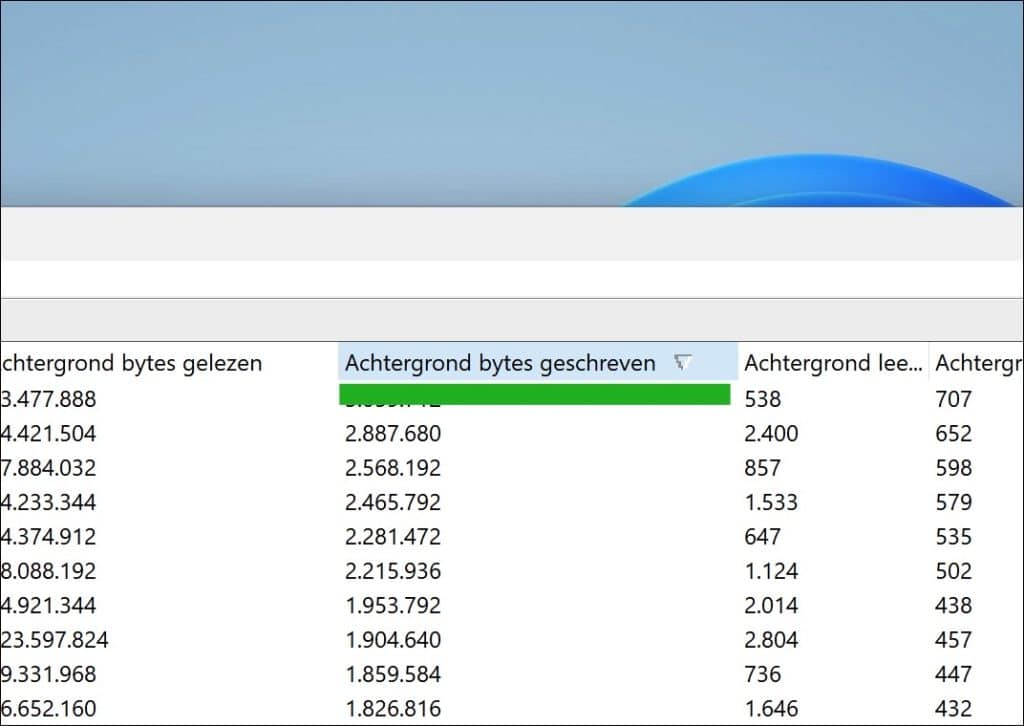Select the cell 2.465.792
Screen dimensions: 1024x726
393,502
